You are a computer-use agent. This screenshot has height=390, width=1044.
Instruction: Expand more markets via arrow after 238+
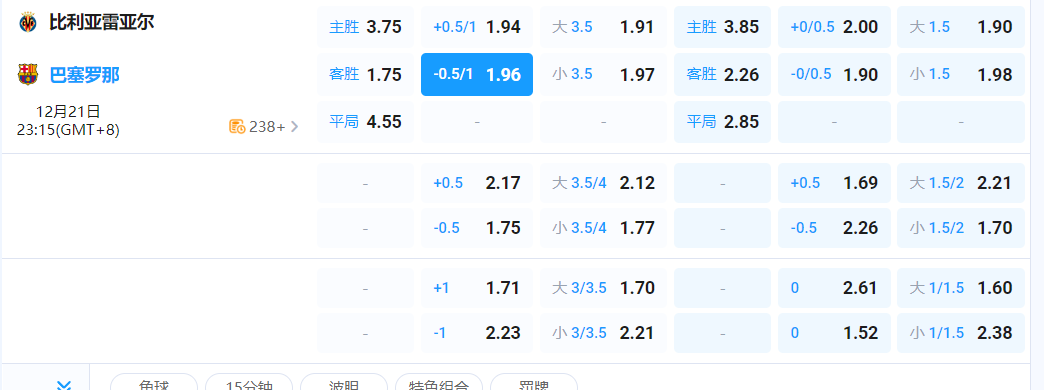coord(294,126)
